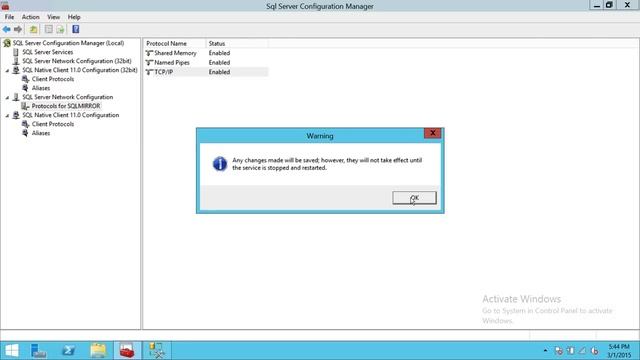
Task: Click the blue Help toolbar icon
Action: click(x=76, y=29)
